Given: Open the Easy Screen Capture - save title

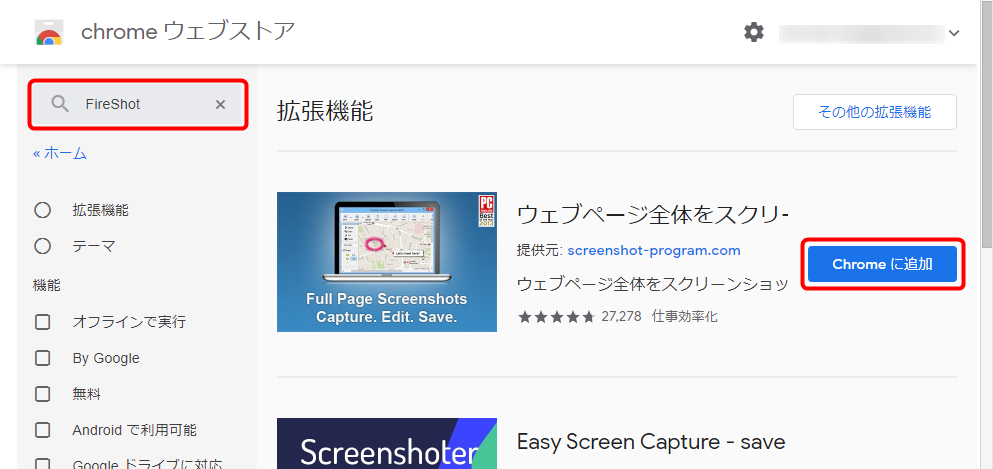Looking at the screenshot, I should (651, 441).
